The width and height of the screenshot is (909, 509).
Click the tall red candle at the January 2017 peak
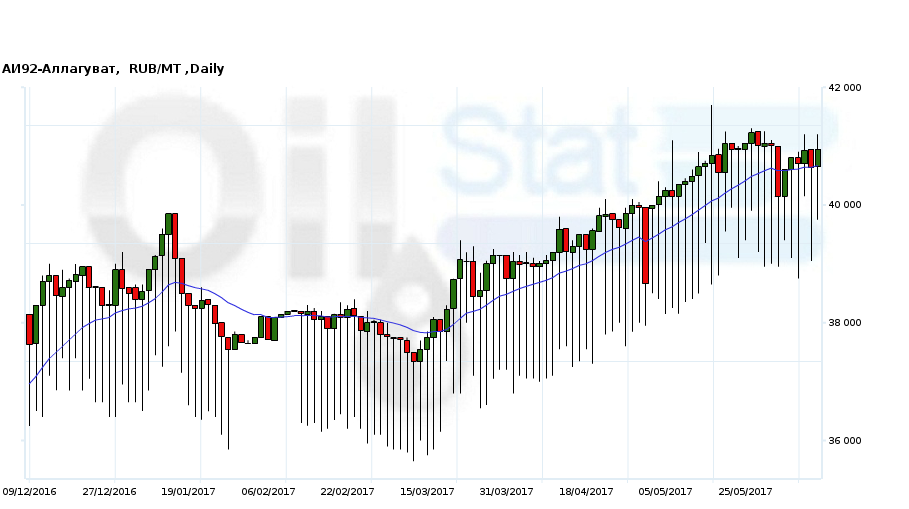tap(174, 235)
